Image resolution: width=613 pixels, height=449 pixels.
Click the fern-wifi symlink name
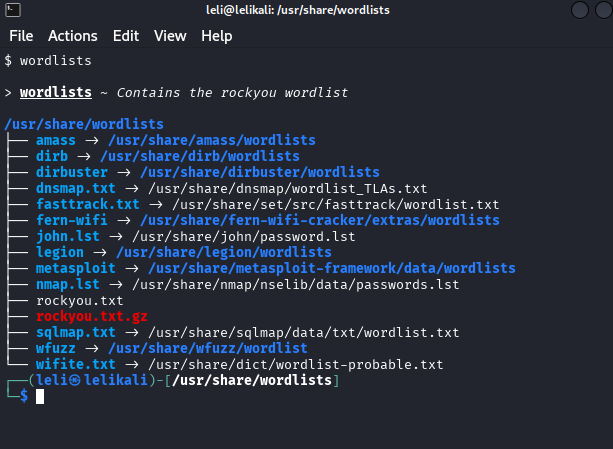pyautogui.click(x=72, y=220)
